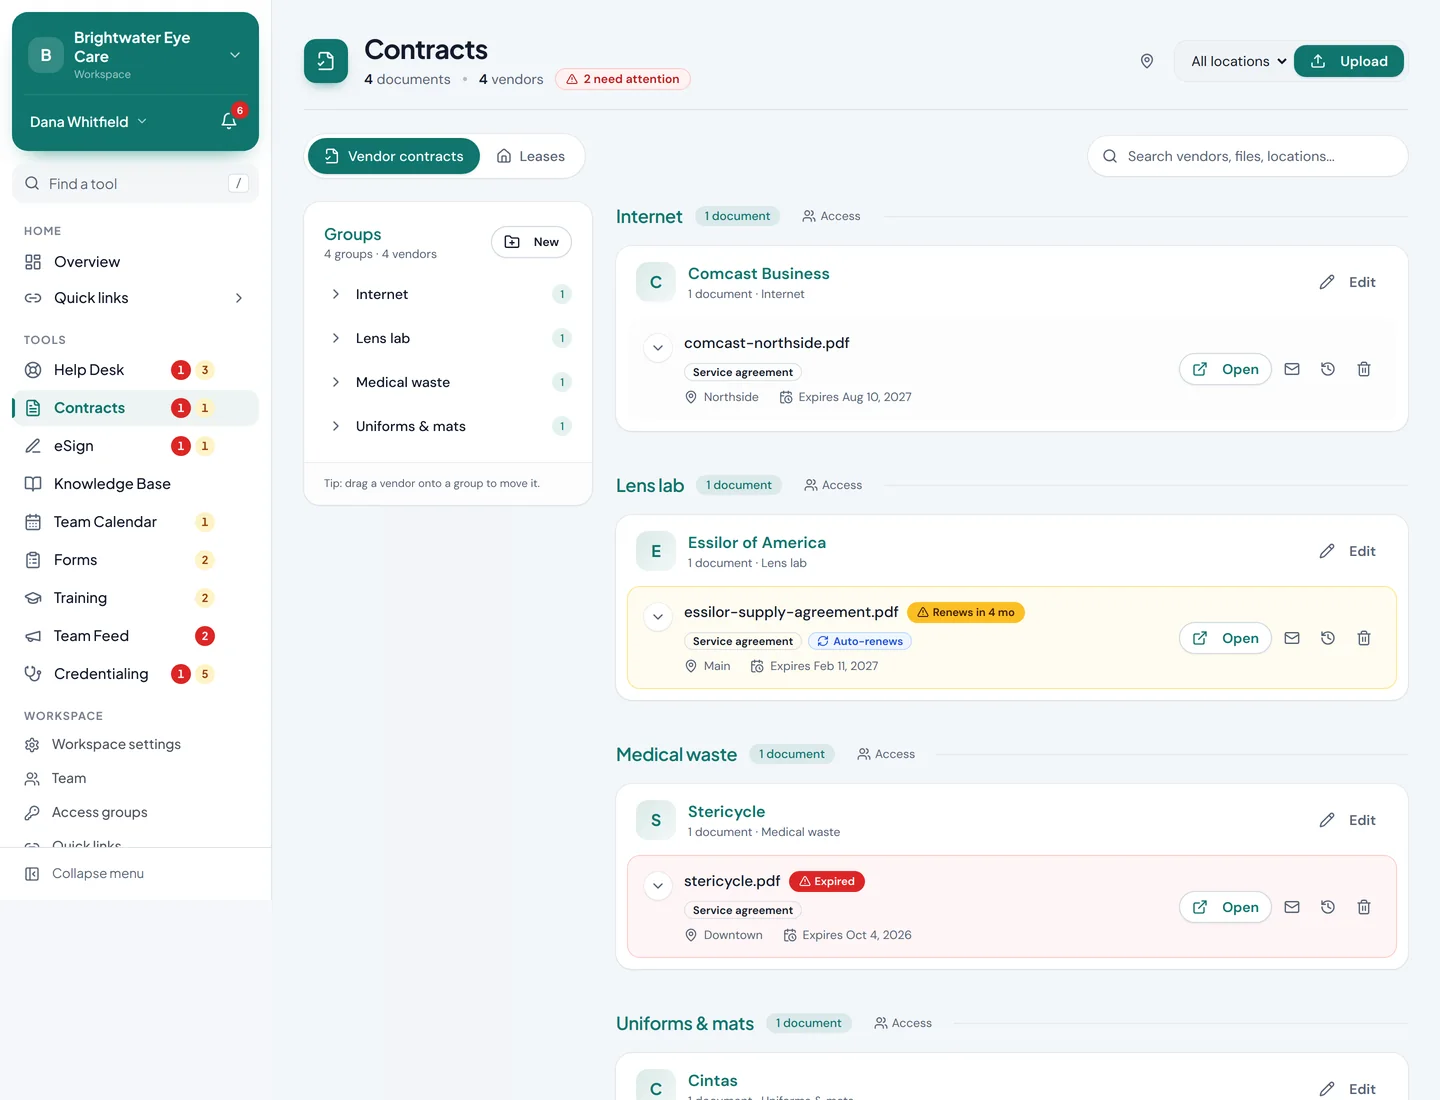This screenshot has width=1440, height=1100.
Task: Click the 2 need attention badge
Action: coord(622,79)
